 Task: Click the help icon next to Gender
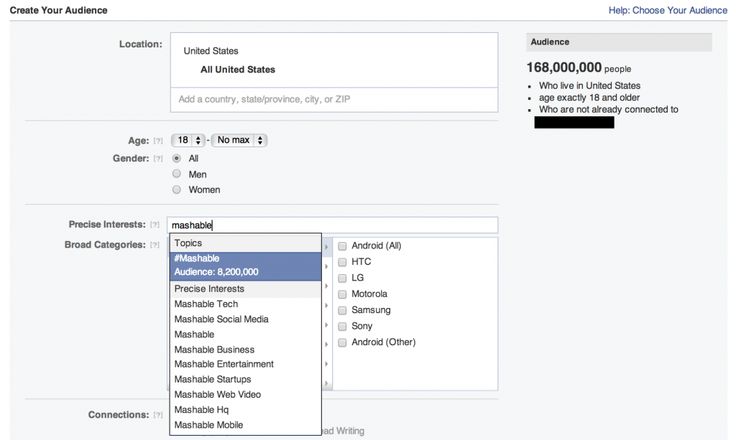[x=158, y=159]
